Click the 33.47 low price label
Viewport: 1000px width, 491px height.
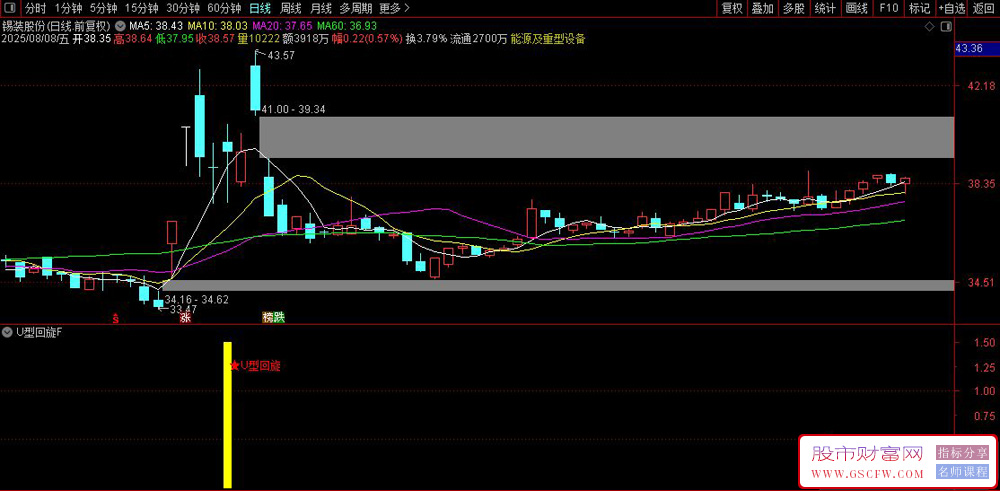(x=183, y=309)
